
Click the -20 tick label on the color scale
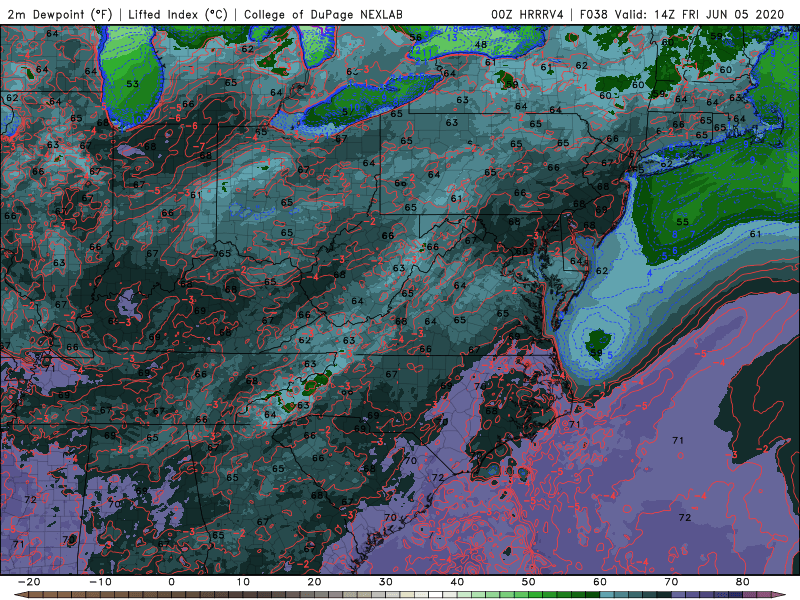tap(29, 582)
